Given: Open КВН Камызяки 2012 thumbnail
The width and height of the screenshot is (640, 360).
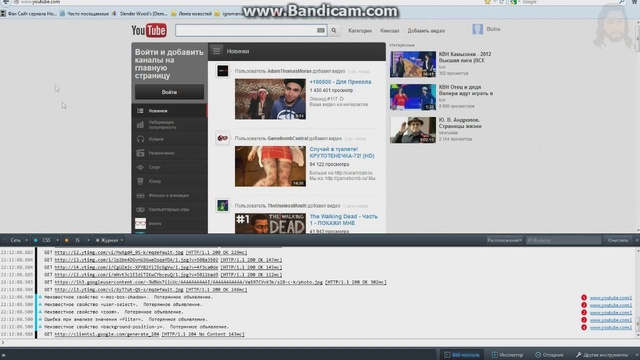Looking at the screenshot, I should coord(413,64).
